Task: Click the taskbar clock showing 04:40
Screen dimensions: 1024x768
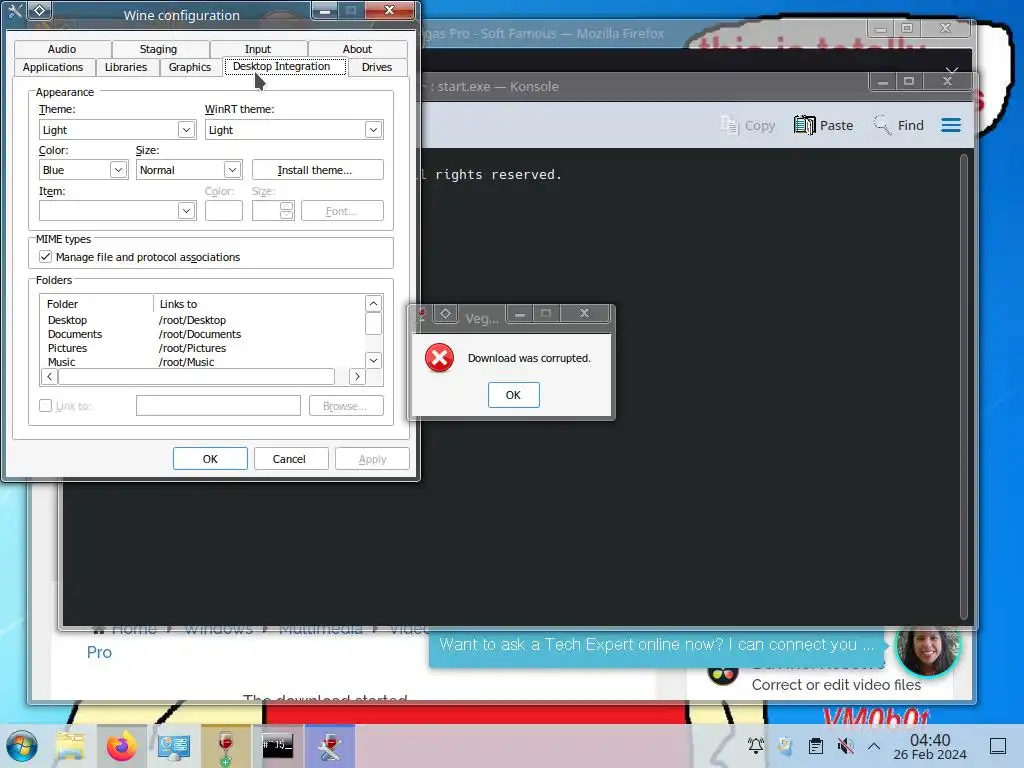Action: (930, 746)
